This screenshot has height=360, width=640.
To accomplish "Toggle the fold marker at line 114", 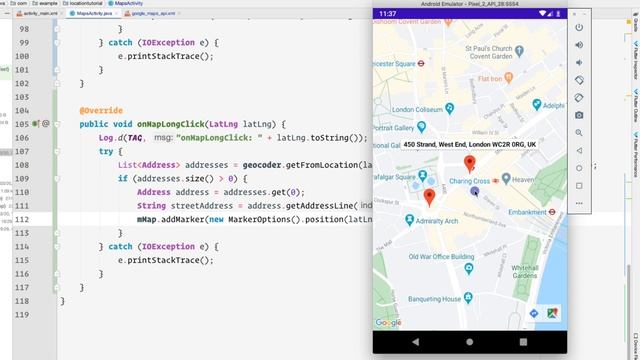I will [x=57, y=247].
